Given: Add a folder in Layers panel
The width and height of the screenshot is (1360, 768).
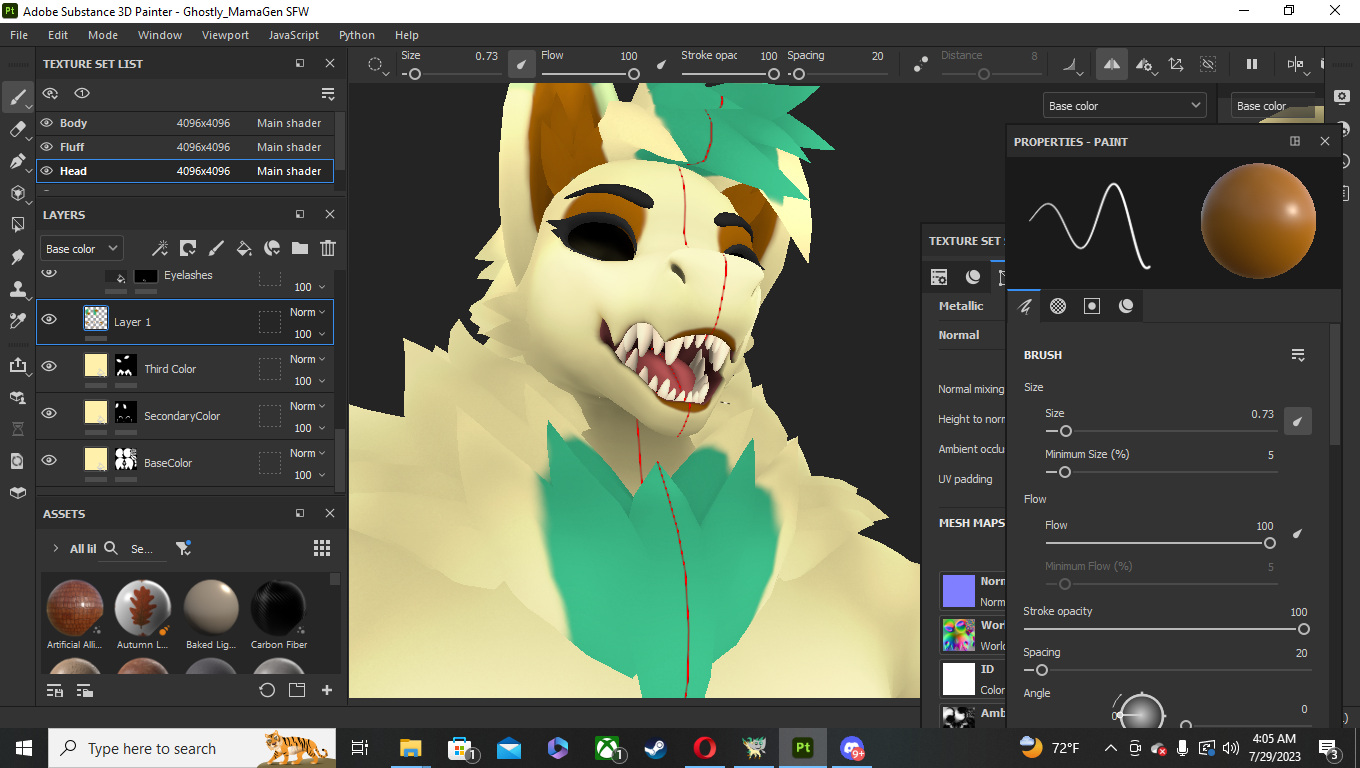Looking at the screenshot, I should pos(300,248).
